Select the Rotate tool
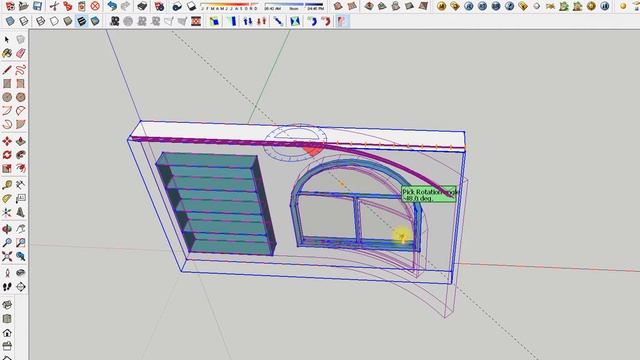The width and height of the screenshot is (640, 360). pos(7,155)
